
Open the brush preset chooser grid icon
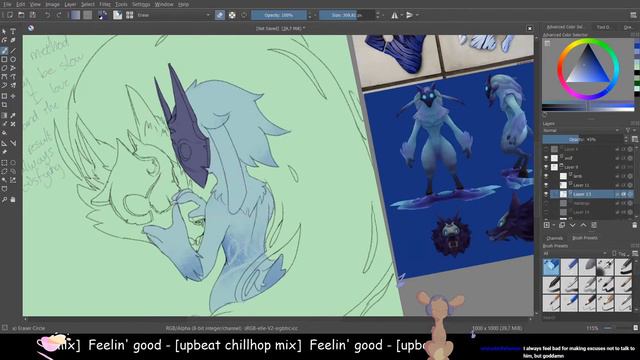coord(130,15)
